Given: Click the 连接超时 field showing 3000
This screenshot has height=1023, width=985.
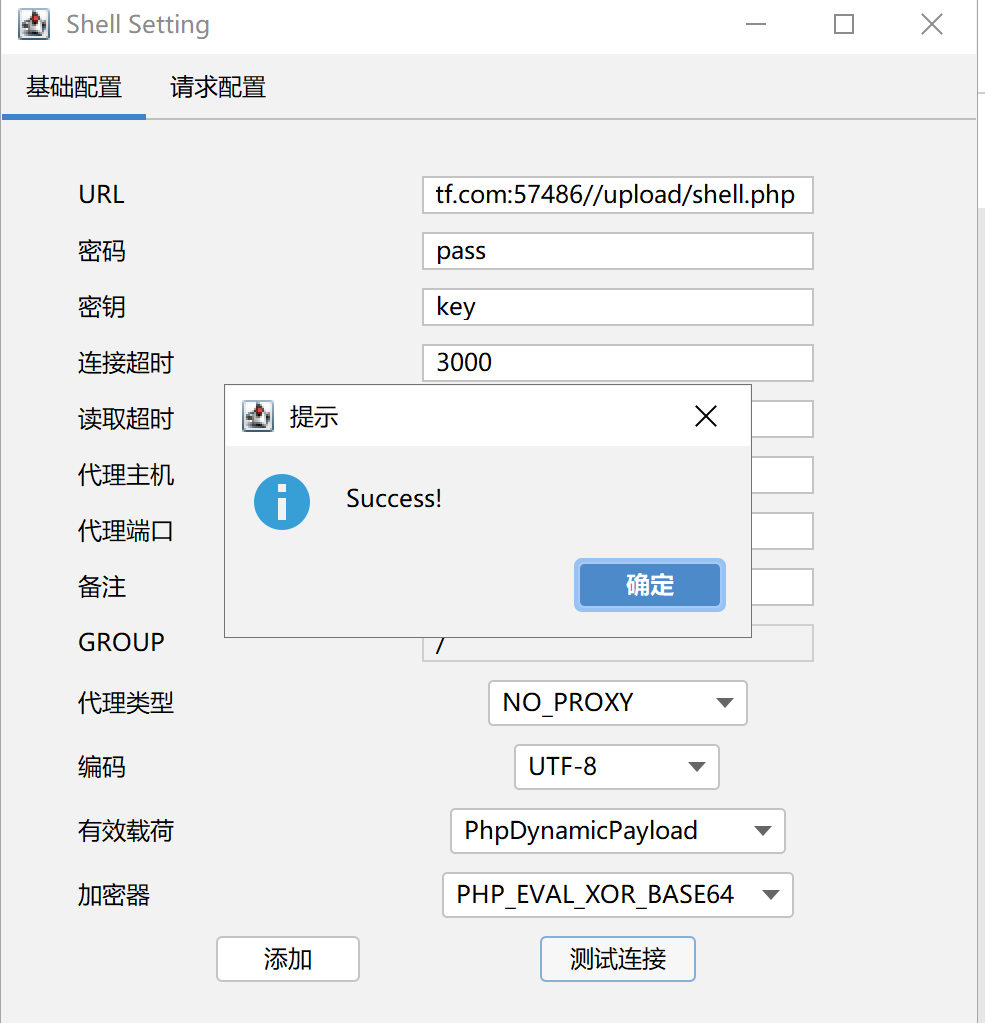Looking at the screenshot, I should pyautogui.click(x=618, y=363).
